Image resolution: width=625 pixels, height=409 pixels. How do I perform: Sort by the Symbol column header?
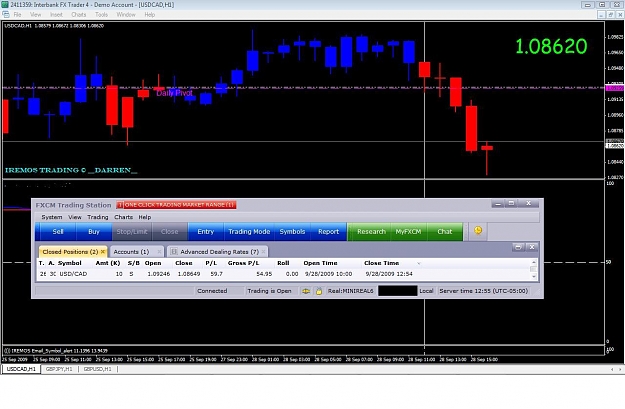(69, 263)
